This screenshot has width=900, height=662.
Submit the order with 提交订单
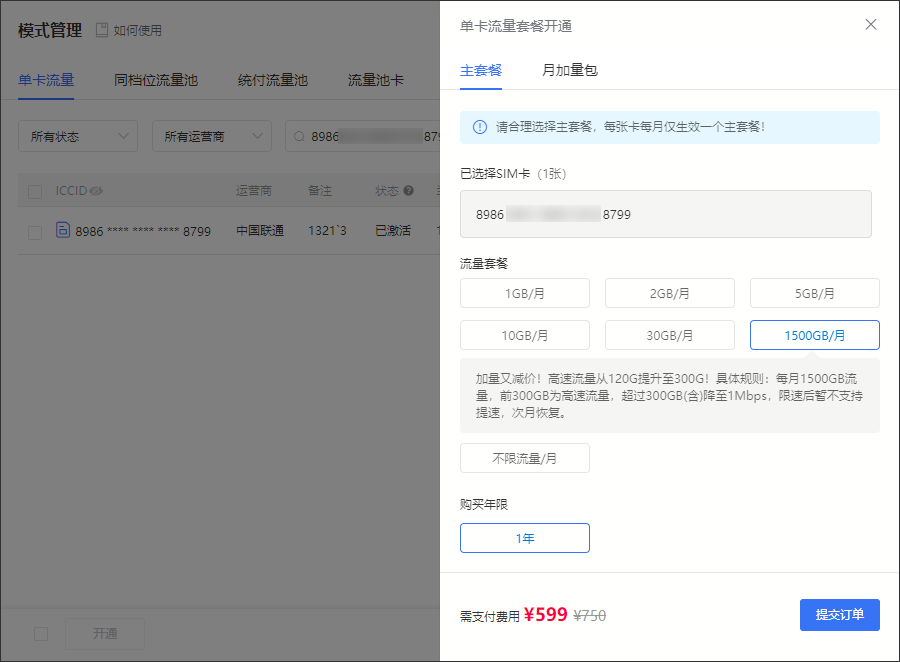coord(839,615)
